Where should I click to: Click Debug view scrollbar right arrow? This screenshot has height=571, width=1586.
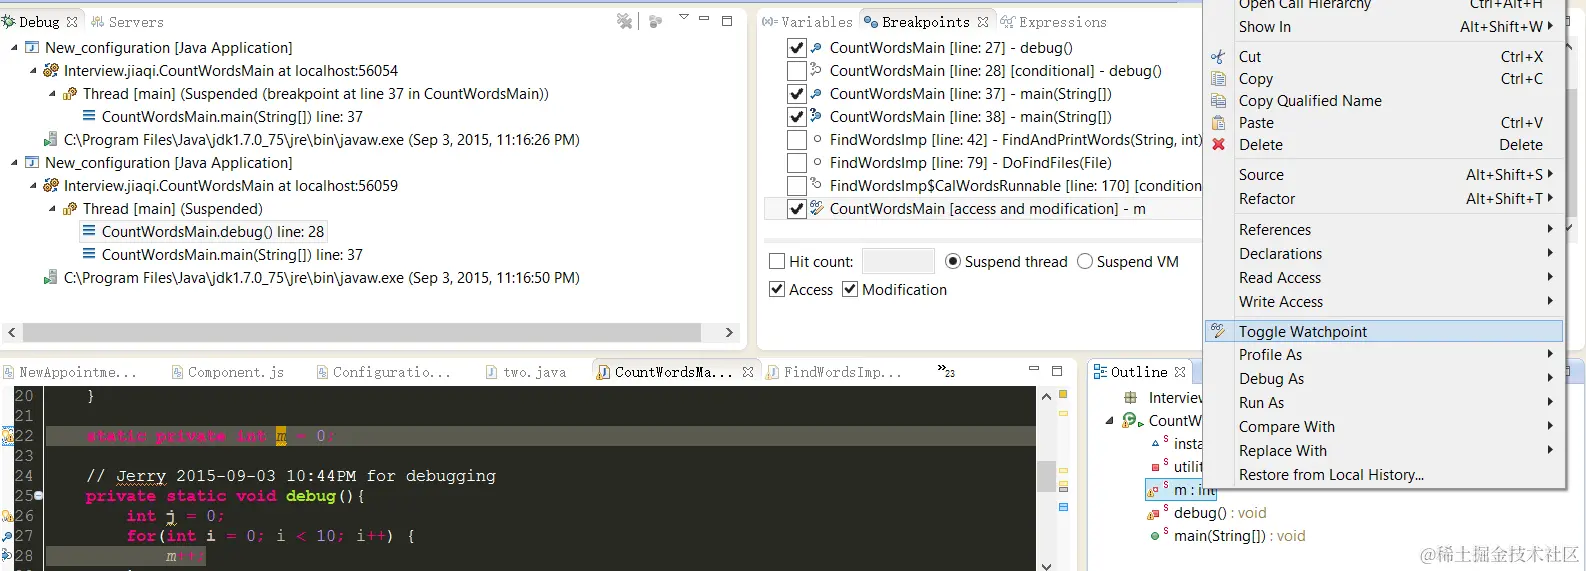pyautogui.click(x=729, y=332)
